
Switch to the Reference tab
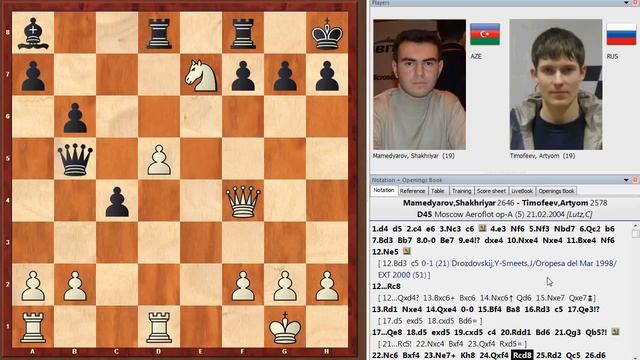click(x=412, y=191)
